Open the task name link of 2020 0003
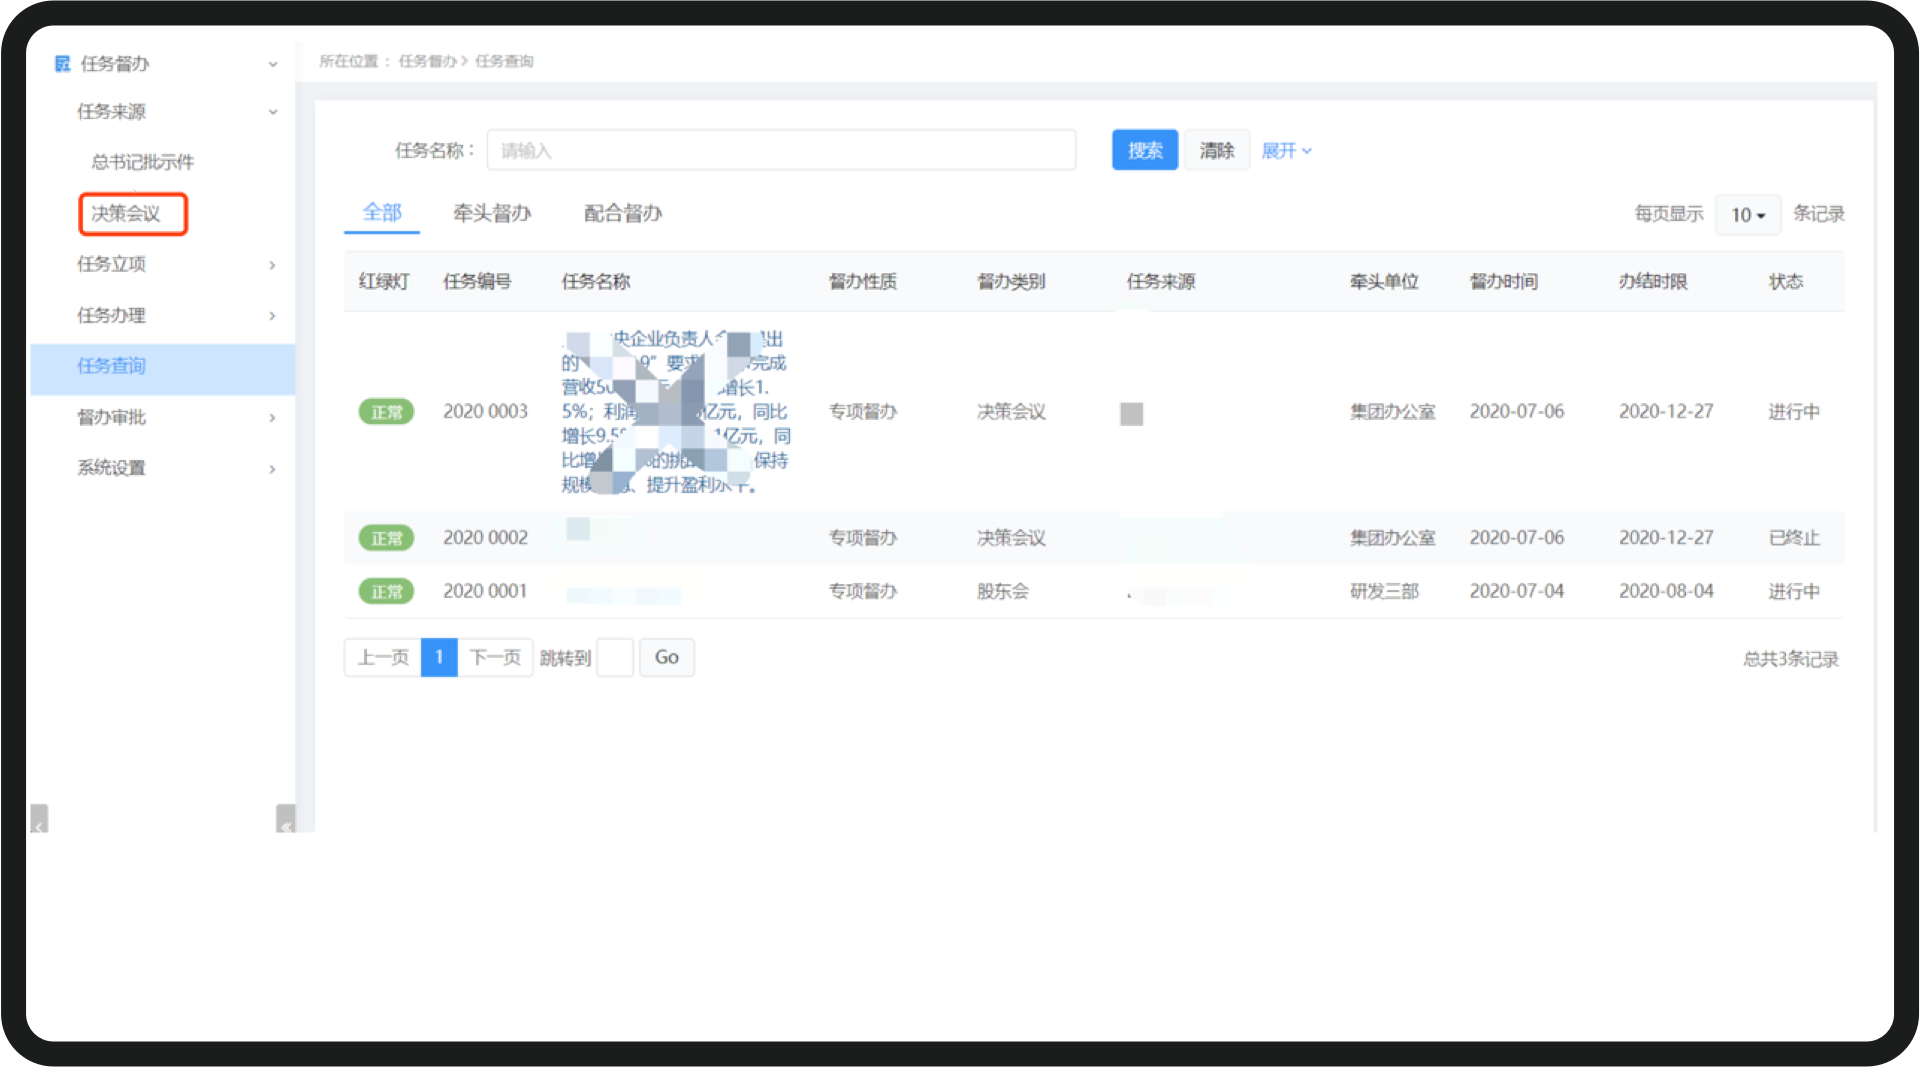The image size is (1920, 1067). click(676, 412)
